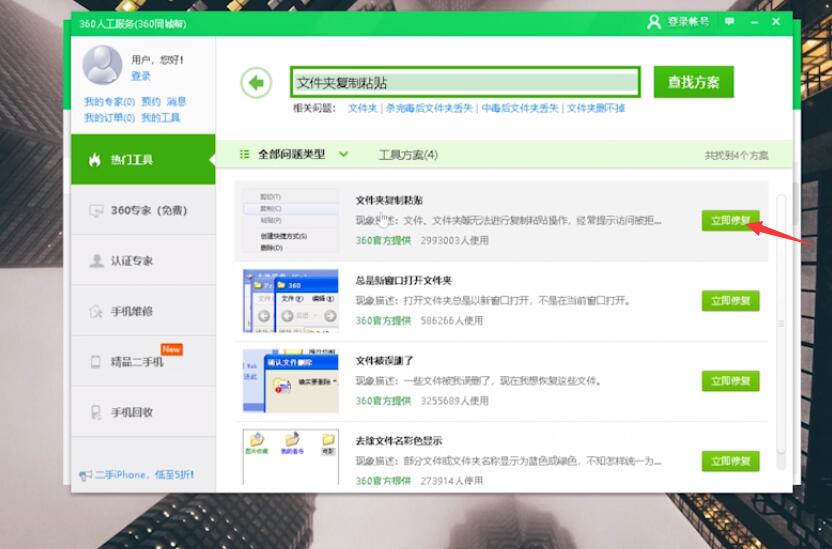Click the 文件被误删了 thumbnail
832x549 pixels.
click(291, 381)
